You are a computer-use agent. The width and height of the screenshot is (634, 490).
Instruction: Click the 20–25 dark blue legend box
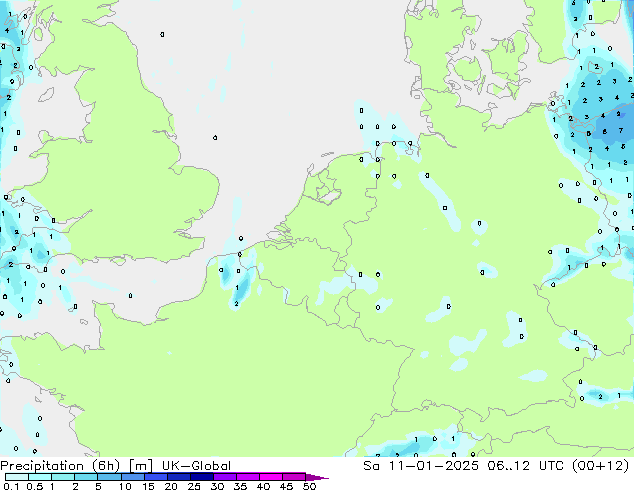(x=178, y=477)
